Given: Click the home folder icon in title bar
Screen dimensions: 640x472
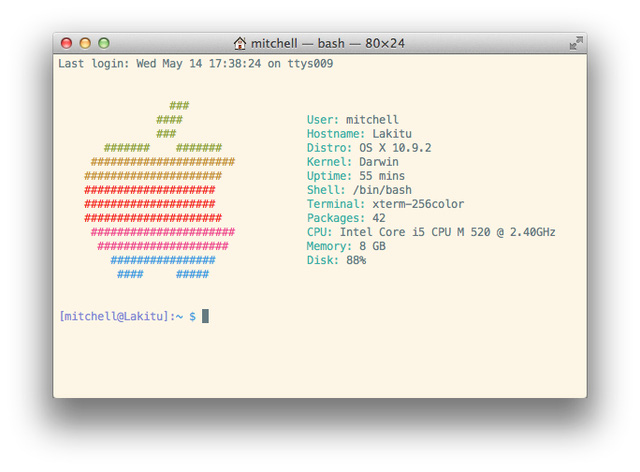Looking at the screenshot, I should [240, 43].
